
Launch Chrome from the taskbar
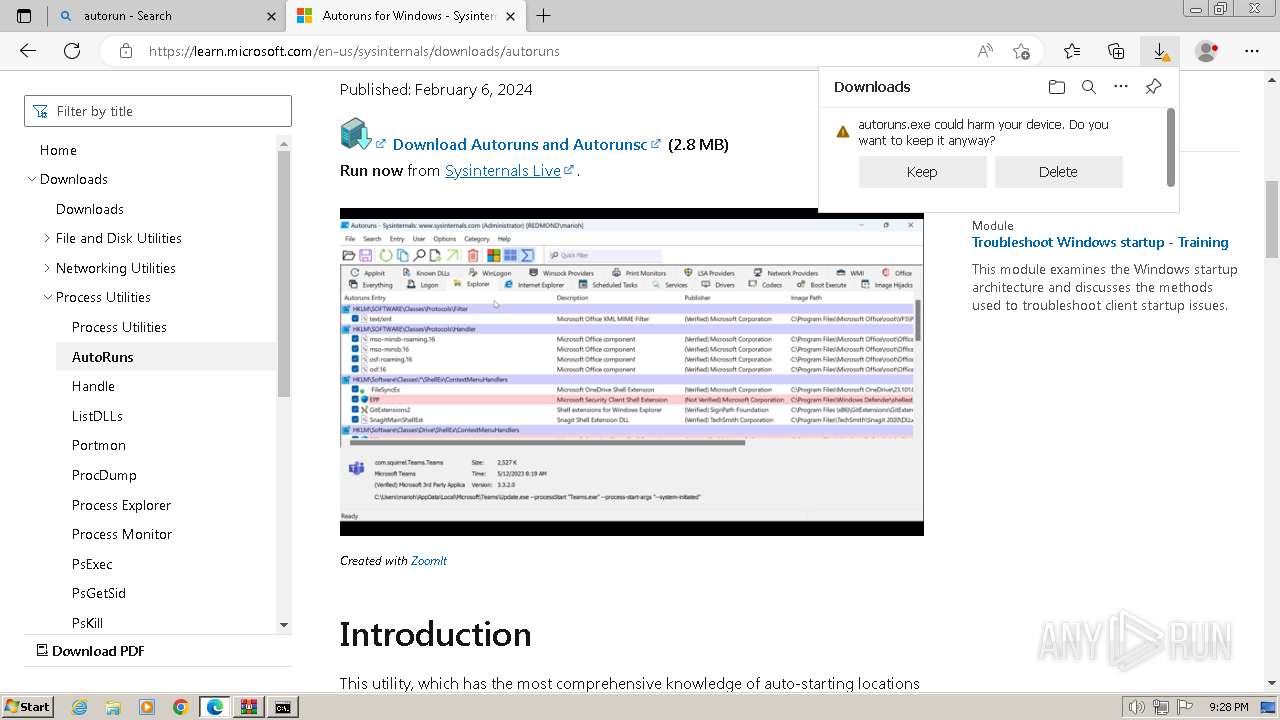coord(180,707)
